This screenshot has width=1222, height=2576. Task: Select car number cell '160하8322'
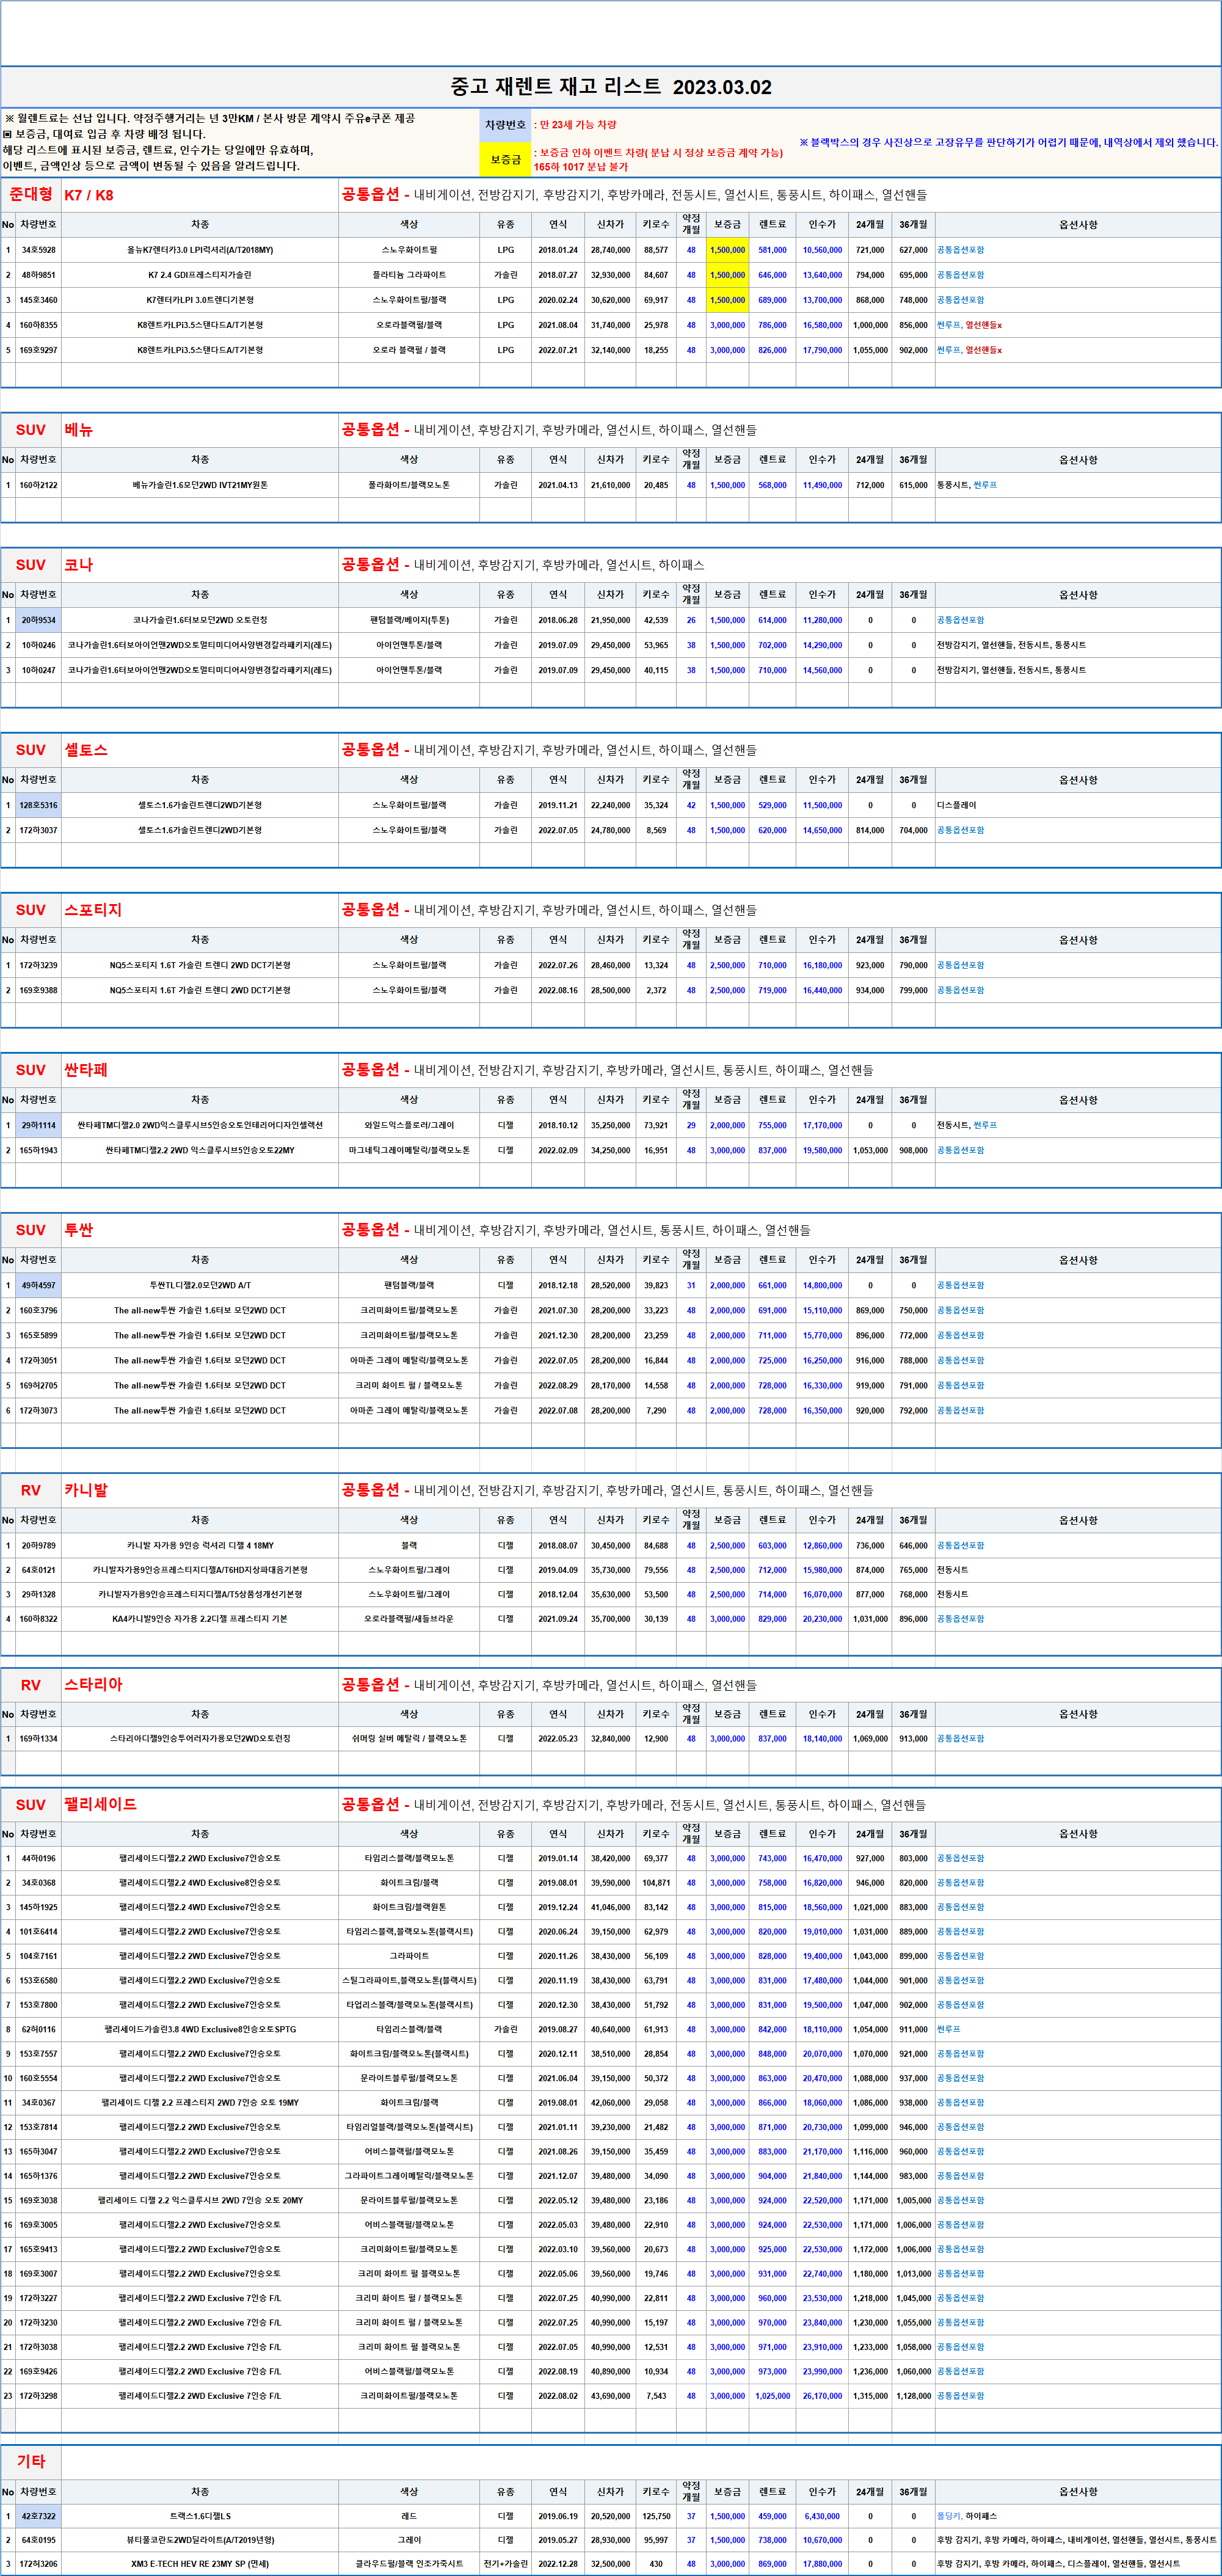point(39,1619)
